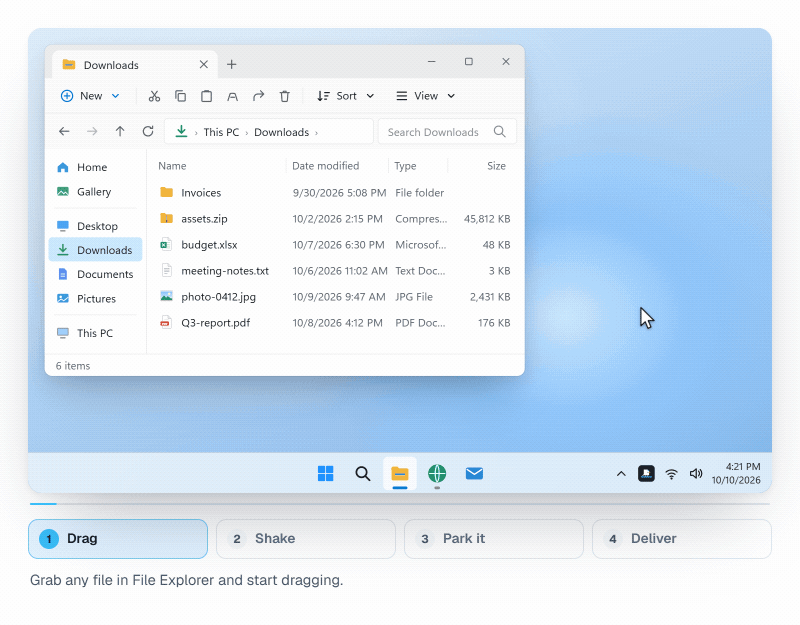Click the dark tray app icon
Image resolution: width=800 pixels, height=625 pixels.
point(646,473)
